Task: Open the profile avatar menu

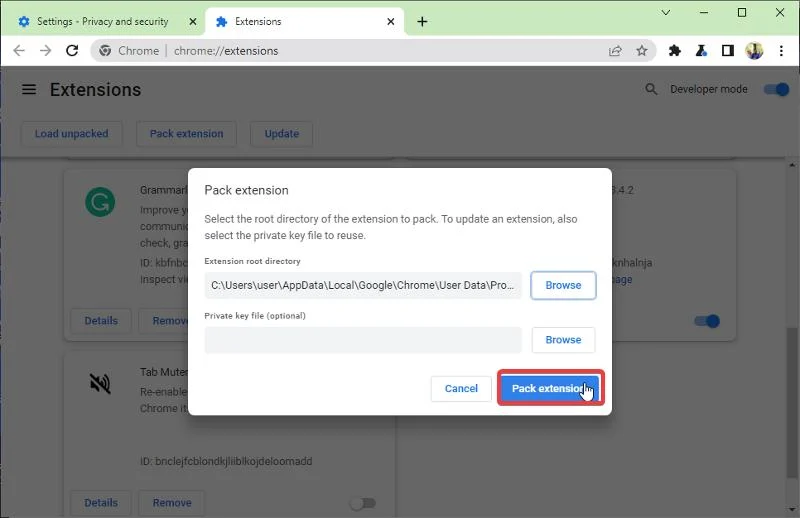Action: tap(754, 51)
